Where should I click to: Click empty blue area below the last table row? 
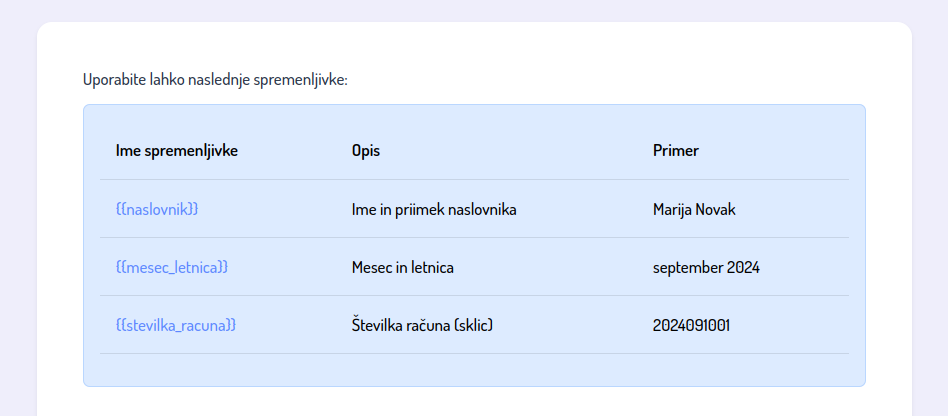(474, 370)
